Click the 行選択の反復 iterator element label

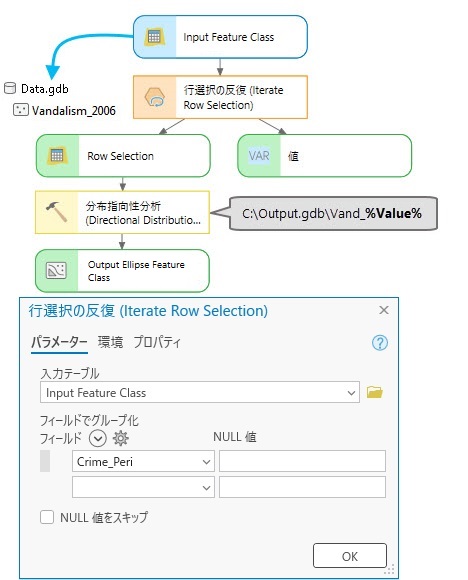point(233,97)
